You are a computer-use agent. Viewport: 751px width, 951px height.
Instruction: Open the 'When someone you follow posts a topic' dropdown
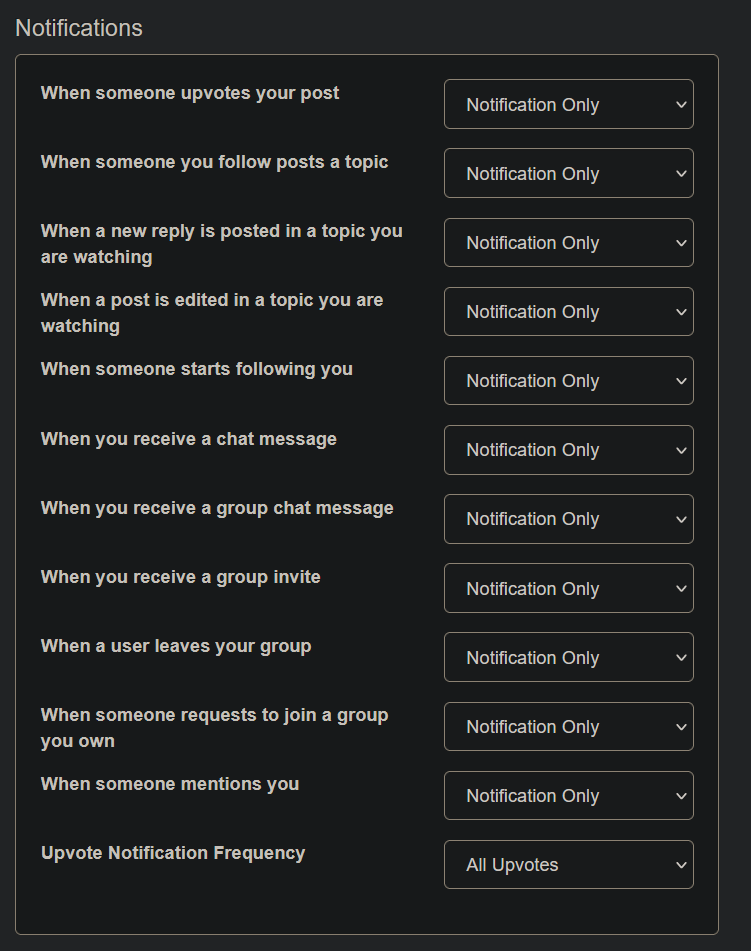[x=568, y=173]
